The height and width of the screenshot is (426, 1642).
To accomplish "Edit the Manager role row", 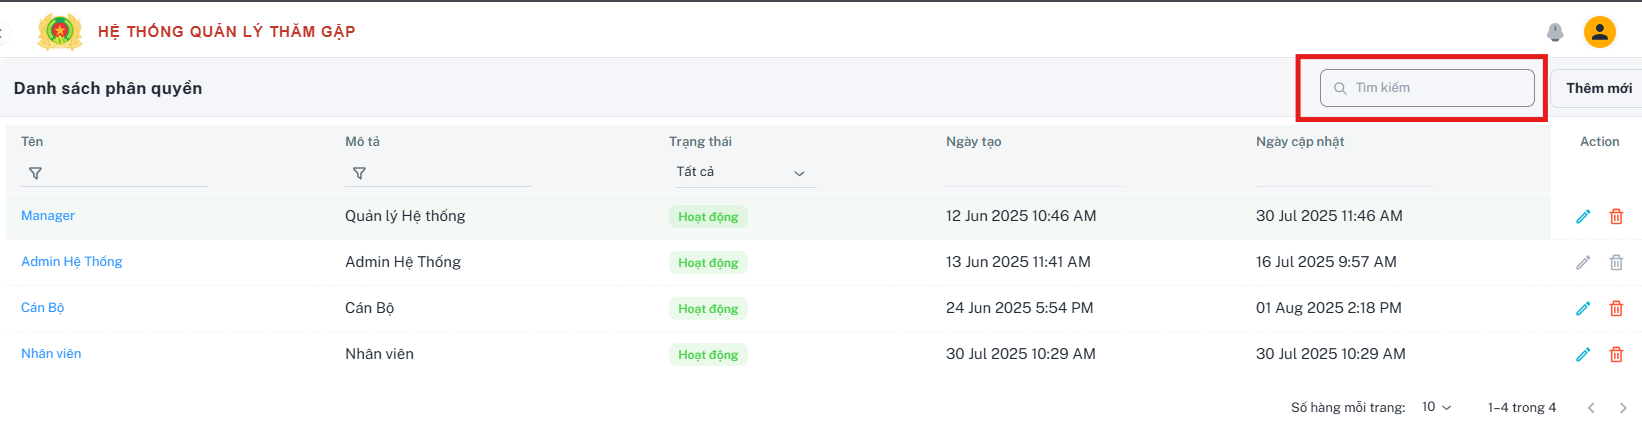I will point(1583,216).
